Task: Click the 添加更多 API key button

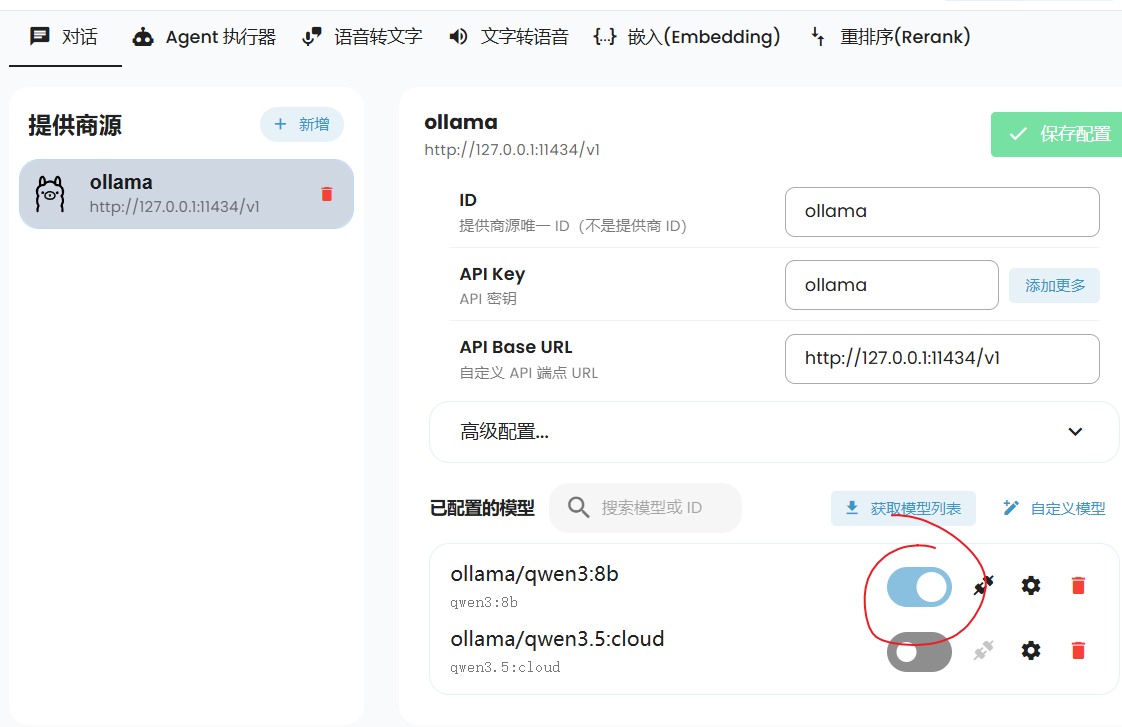Action: click(x=1054, y=286)
